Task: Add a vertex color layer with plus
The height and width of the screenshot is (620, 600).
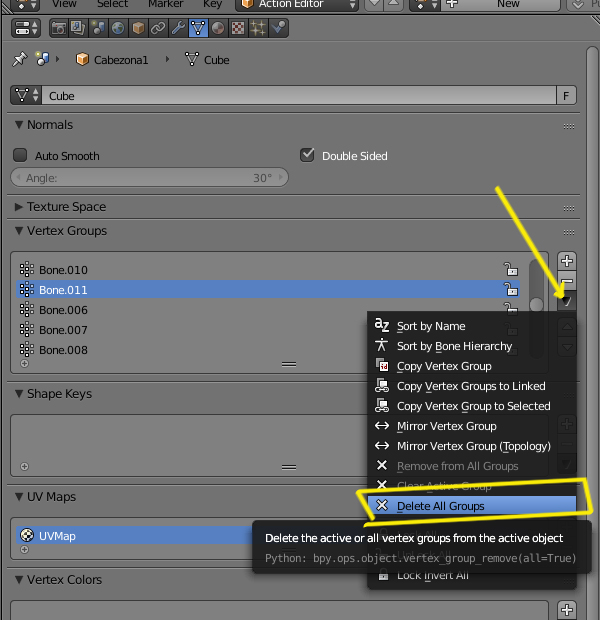Action: click(567, 610)
